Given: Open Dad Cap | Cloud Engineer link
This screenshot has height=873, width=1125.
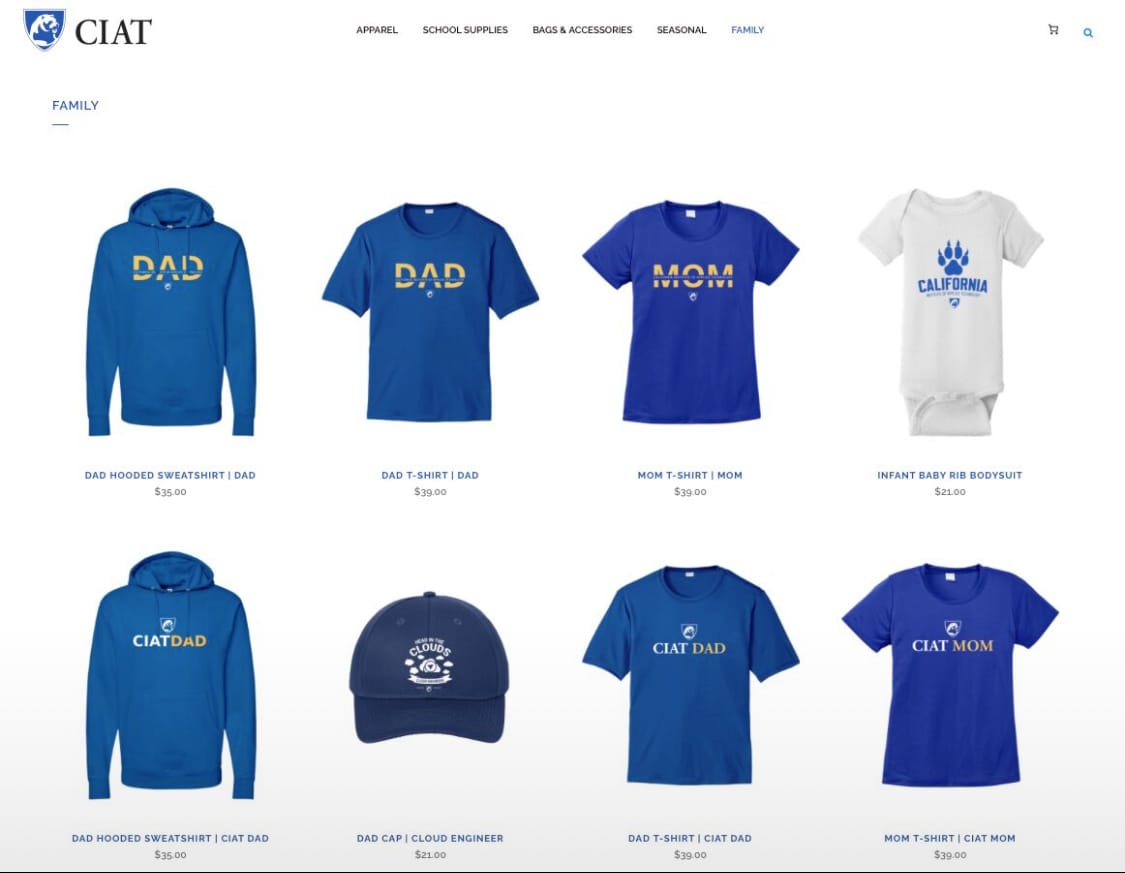Looking at the screenshot, I should 430,838.
